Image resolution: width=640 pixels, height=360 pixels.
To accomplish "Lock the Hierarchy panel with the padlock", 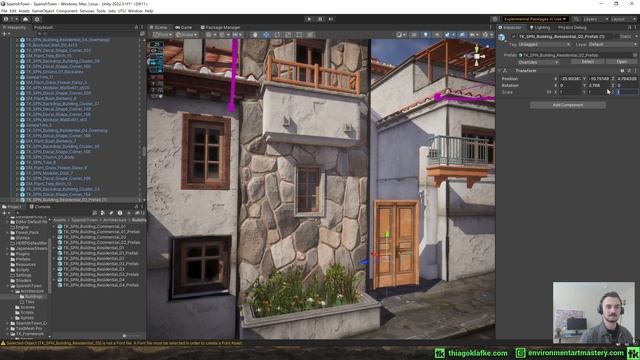I will pyautogui.click(x=136, y=27).
